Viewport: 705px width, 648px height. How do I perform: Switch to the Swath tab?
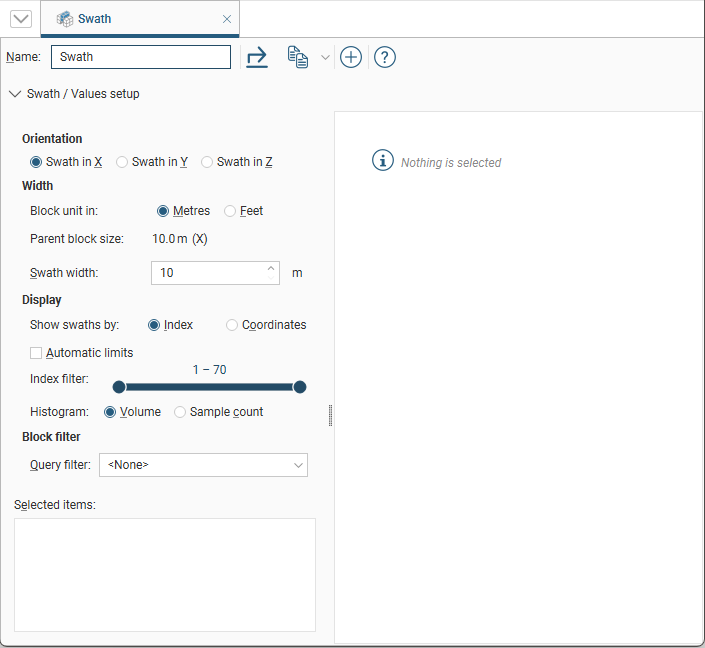(94, 19)
